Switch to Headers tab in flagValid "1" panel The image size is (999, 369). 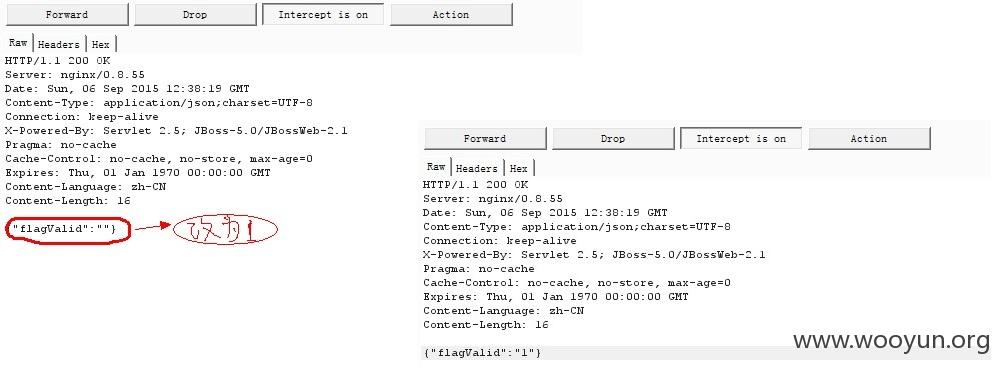[477, 168]
